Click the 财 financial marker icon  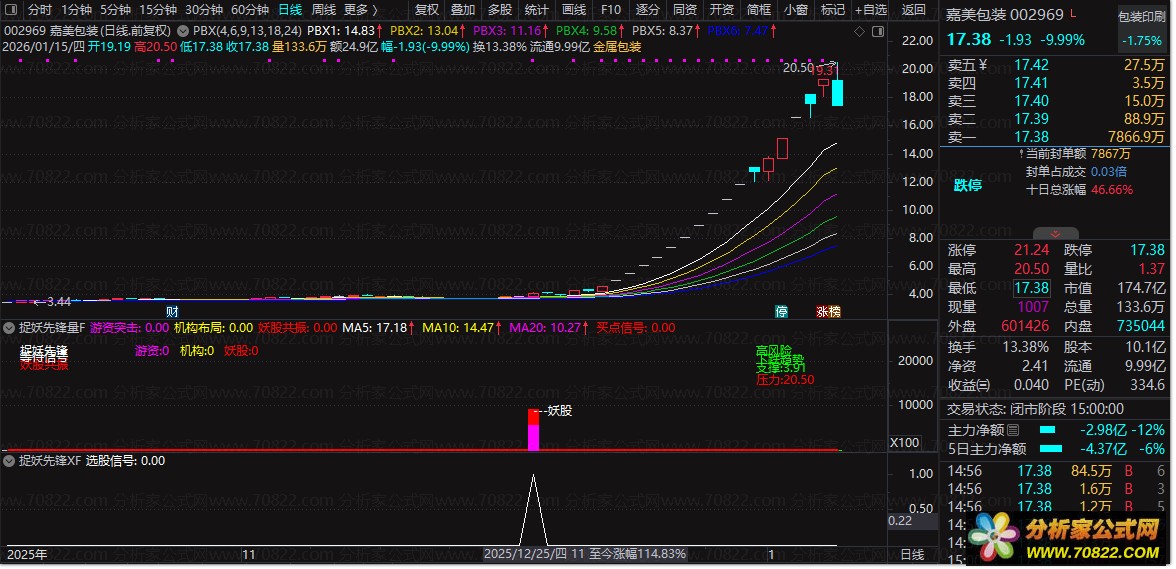tap(172, 311)
